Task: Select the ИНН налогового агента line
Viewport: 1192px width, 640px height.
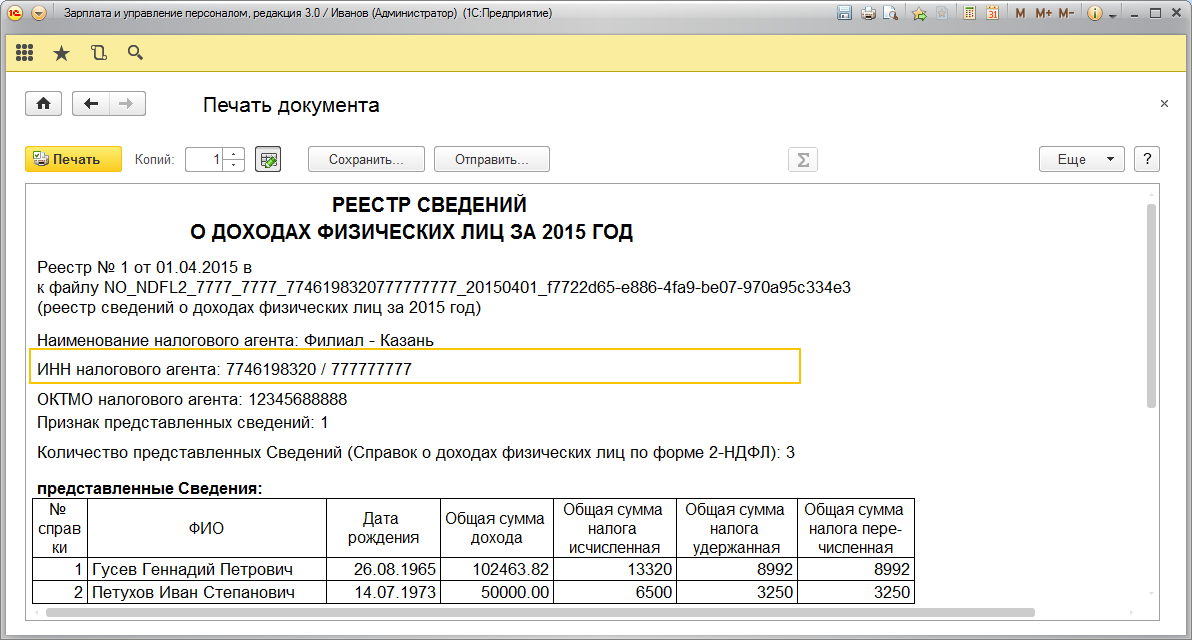Action: 225,369
